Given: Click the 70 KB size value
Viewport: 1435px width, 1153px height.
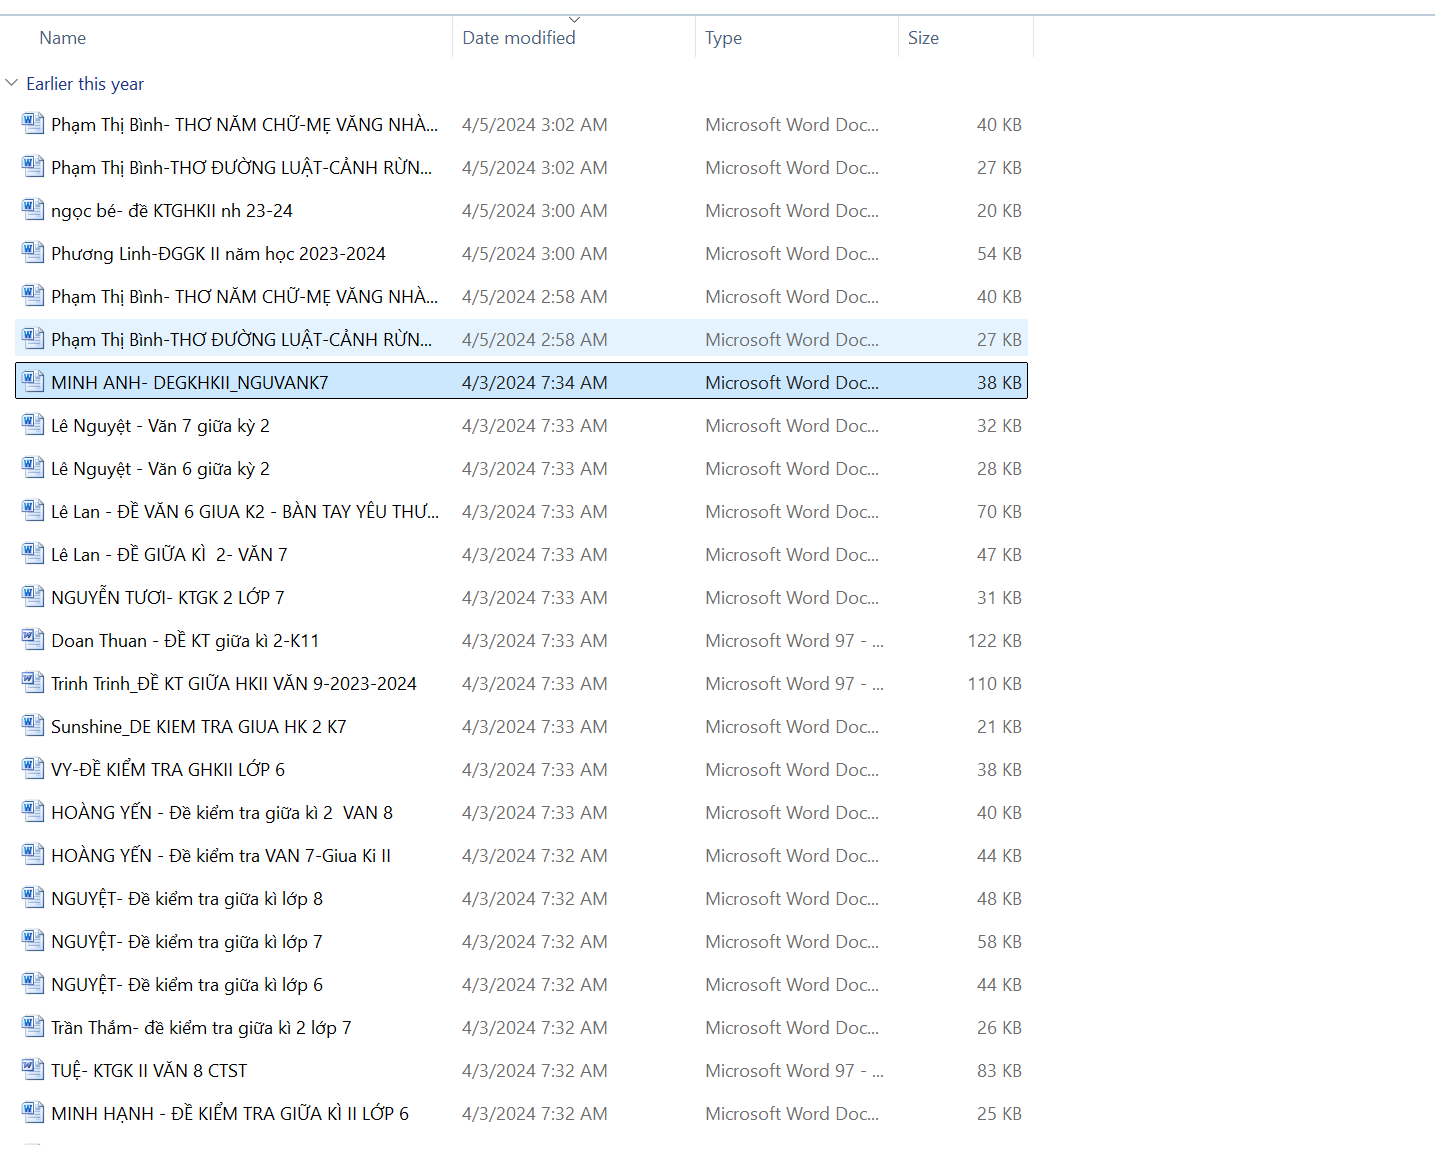Looking at the screenshot, I should click(999, 512).
